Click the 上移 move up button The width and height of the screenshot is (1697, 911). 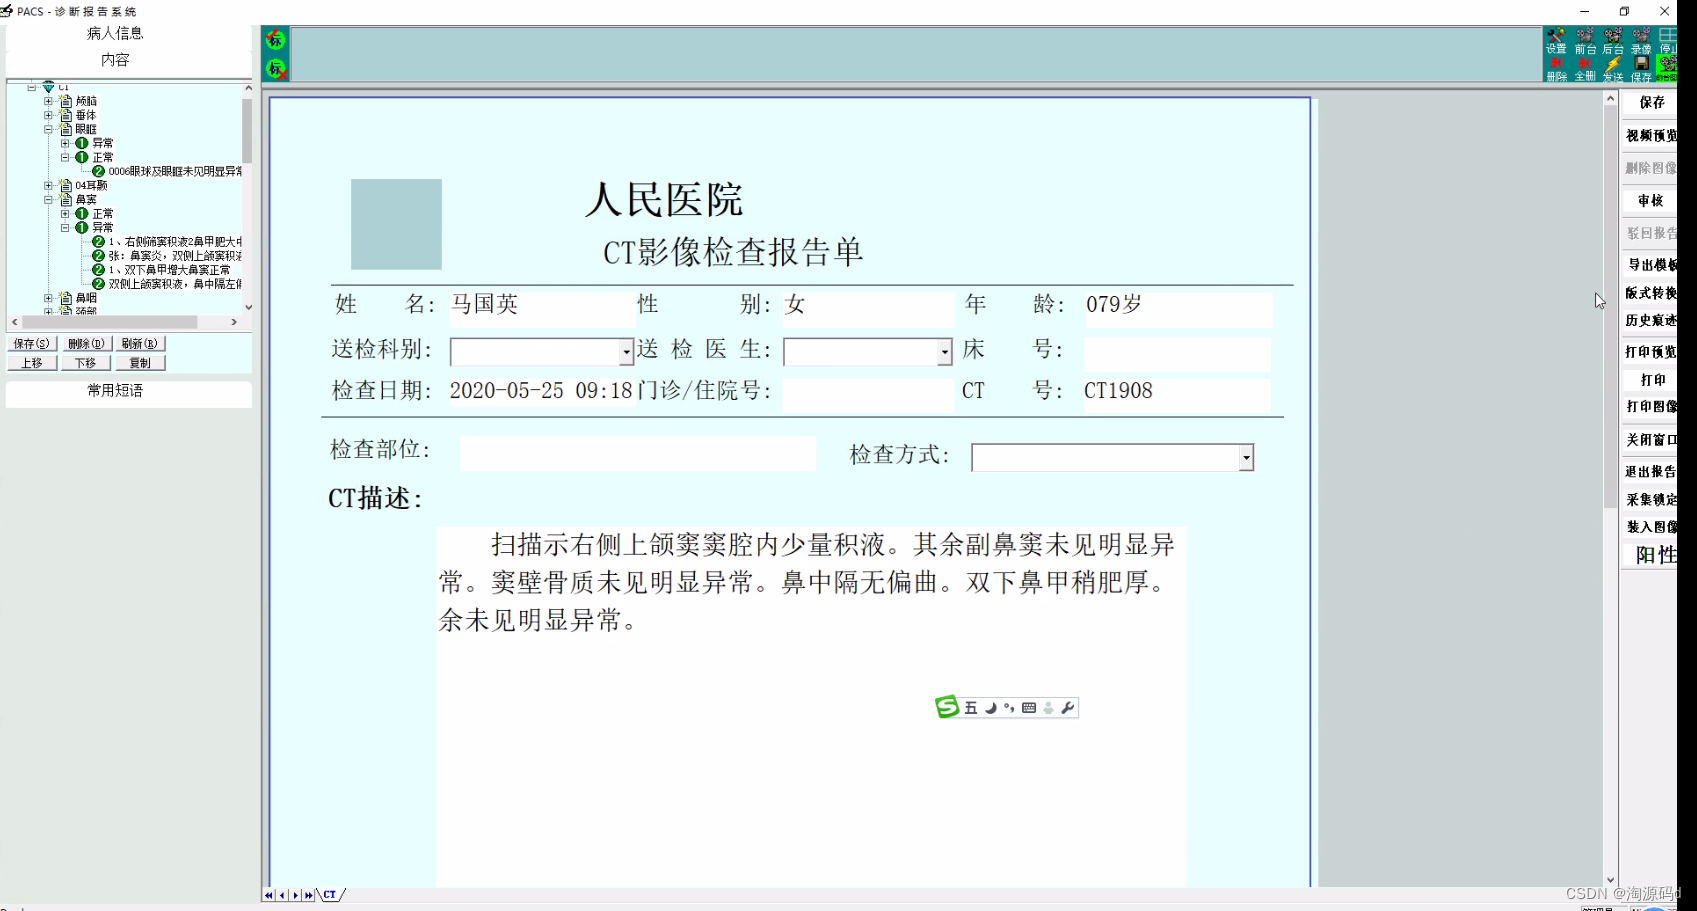[32, 363]
